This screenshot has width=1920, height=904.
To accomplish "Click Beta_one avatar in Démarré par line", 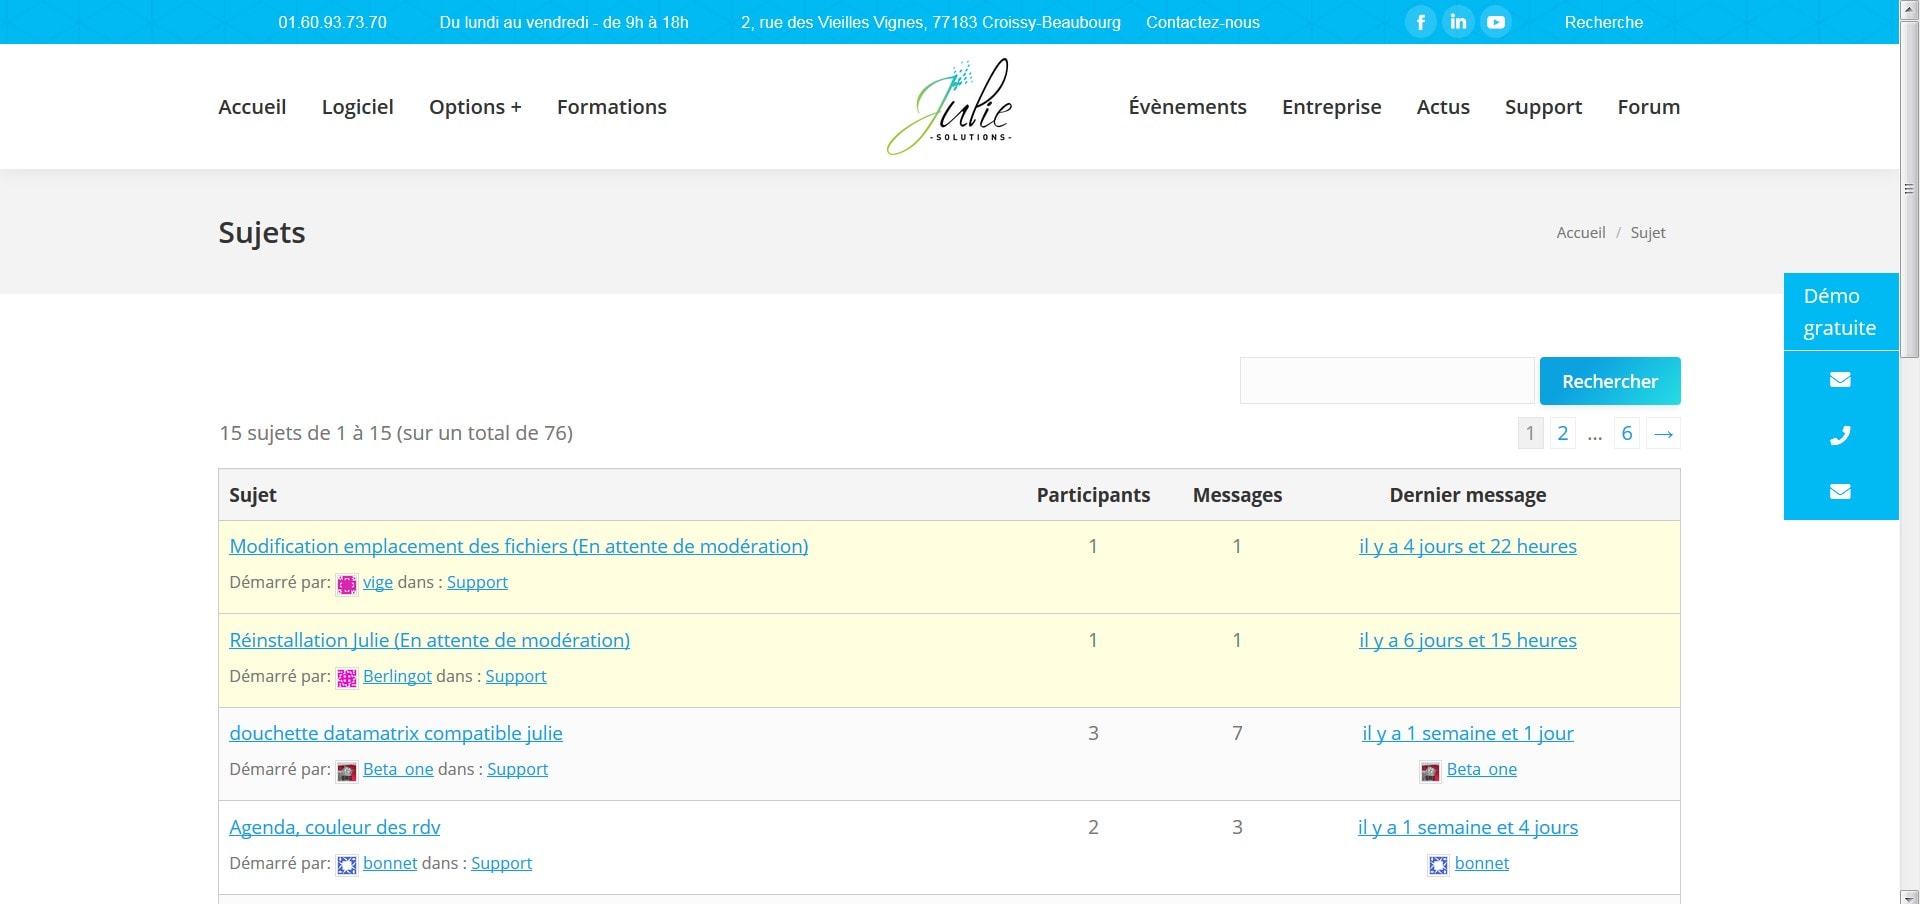I will pyautogui.click(x=347, y=771).
